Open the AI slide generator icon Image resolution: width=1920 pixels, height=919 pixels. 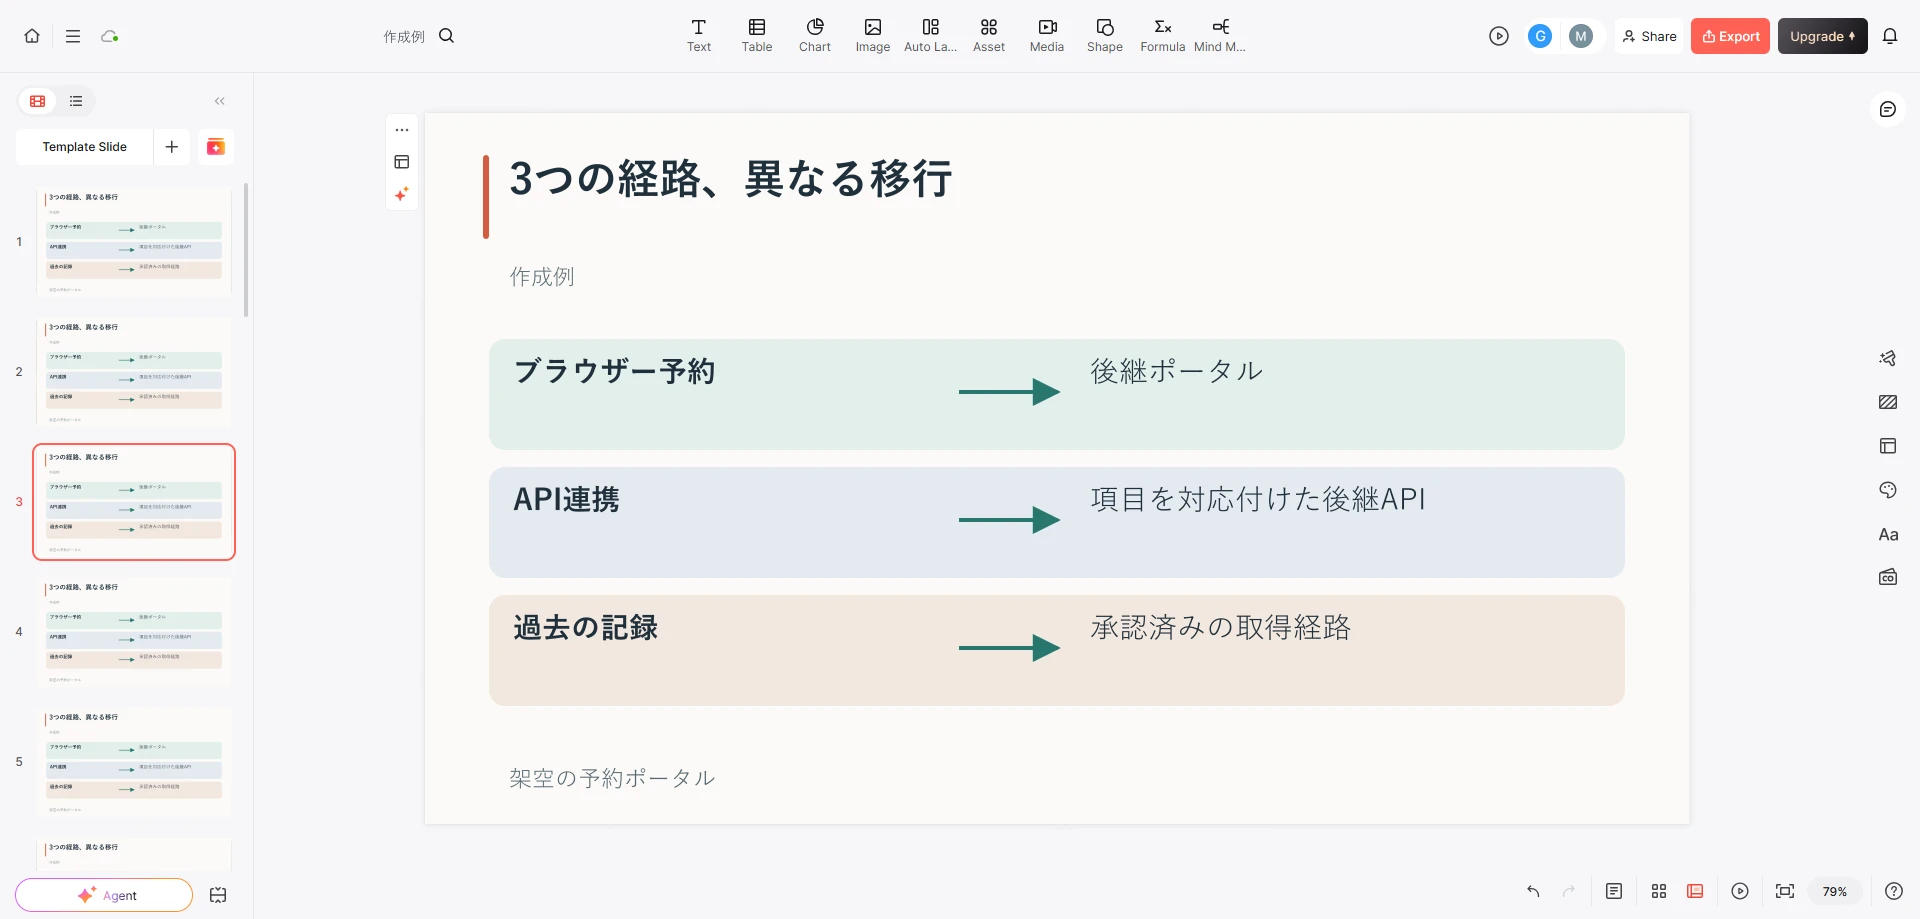pos(216,147)
